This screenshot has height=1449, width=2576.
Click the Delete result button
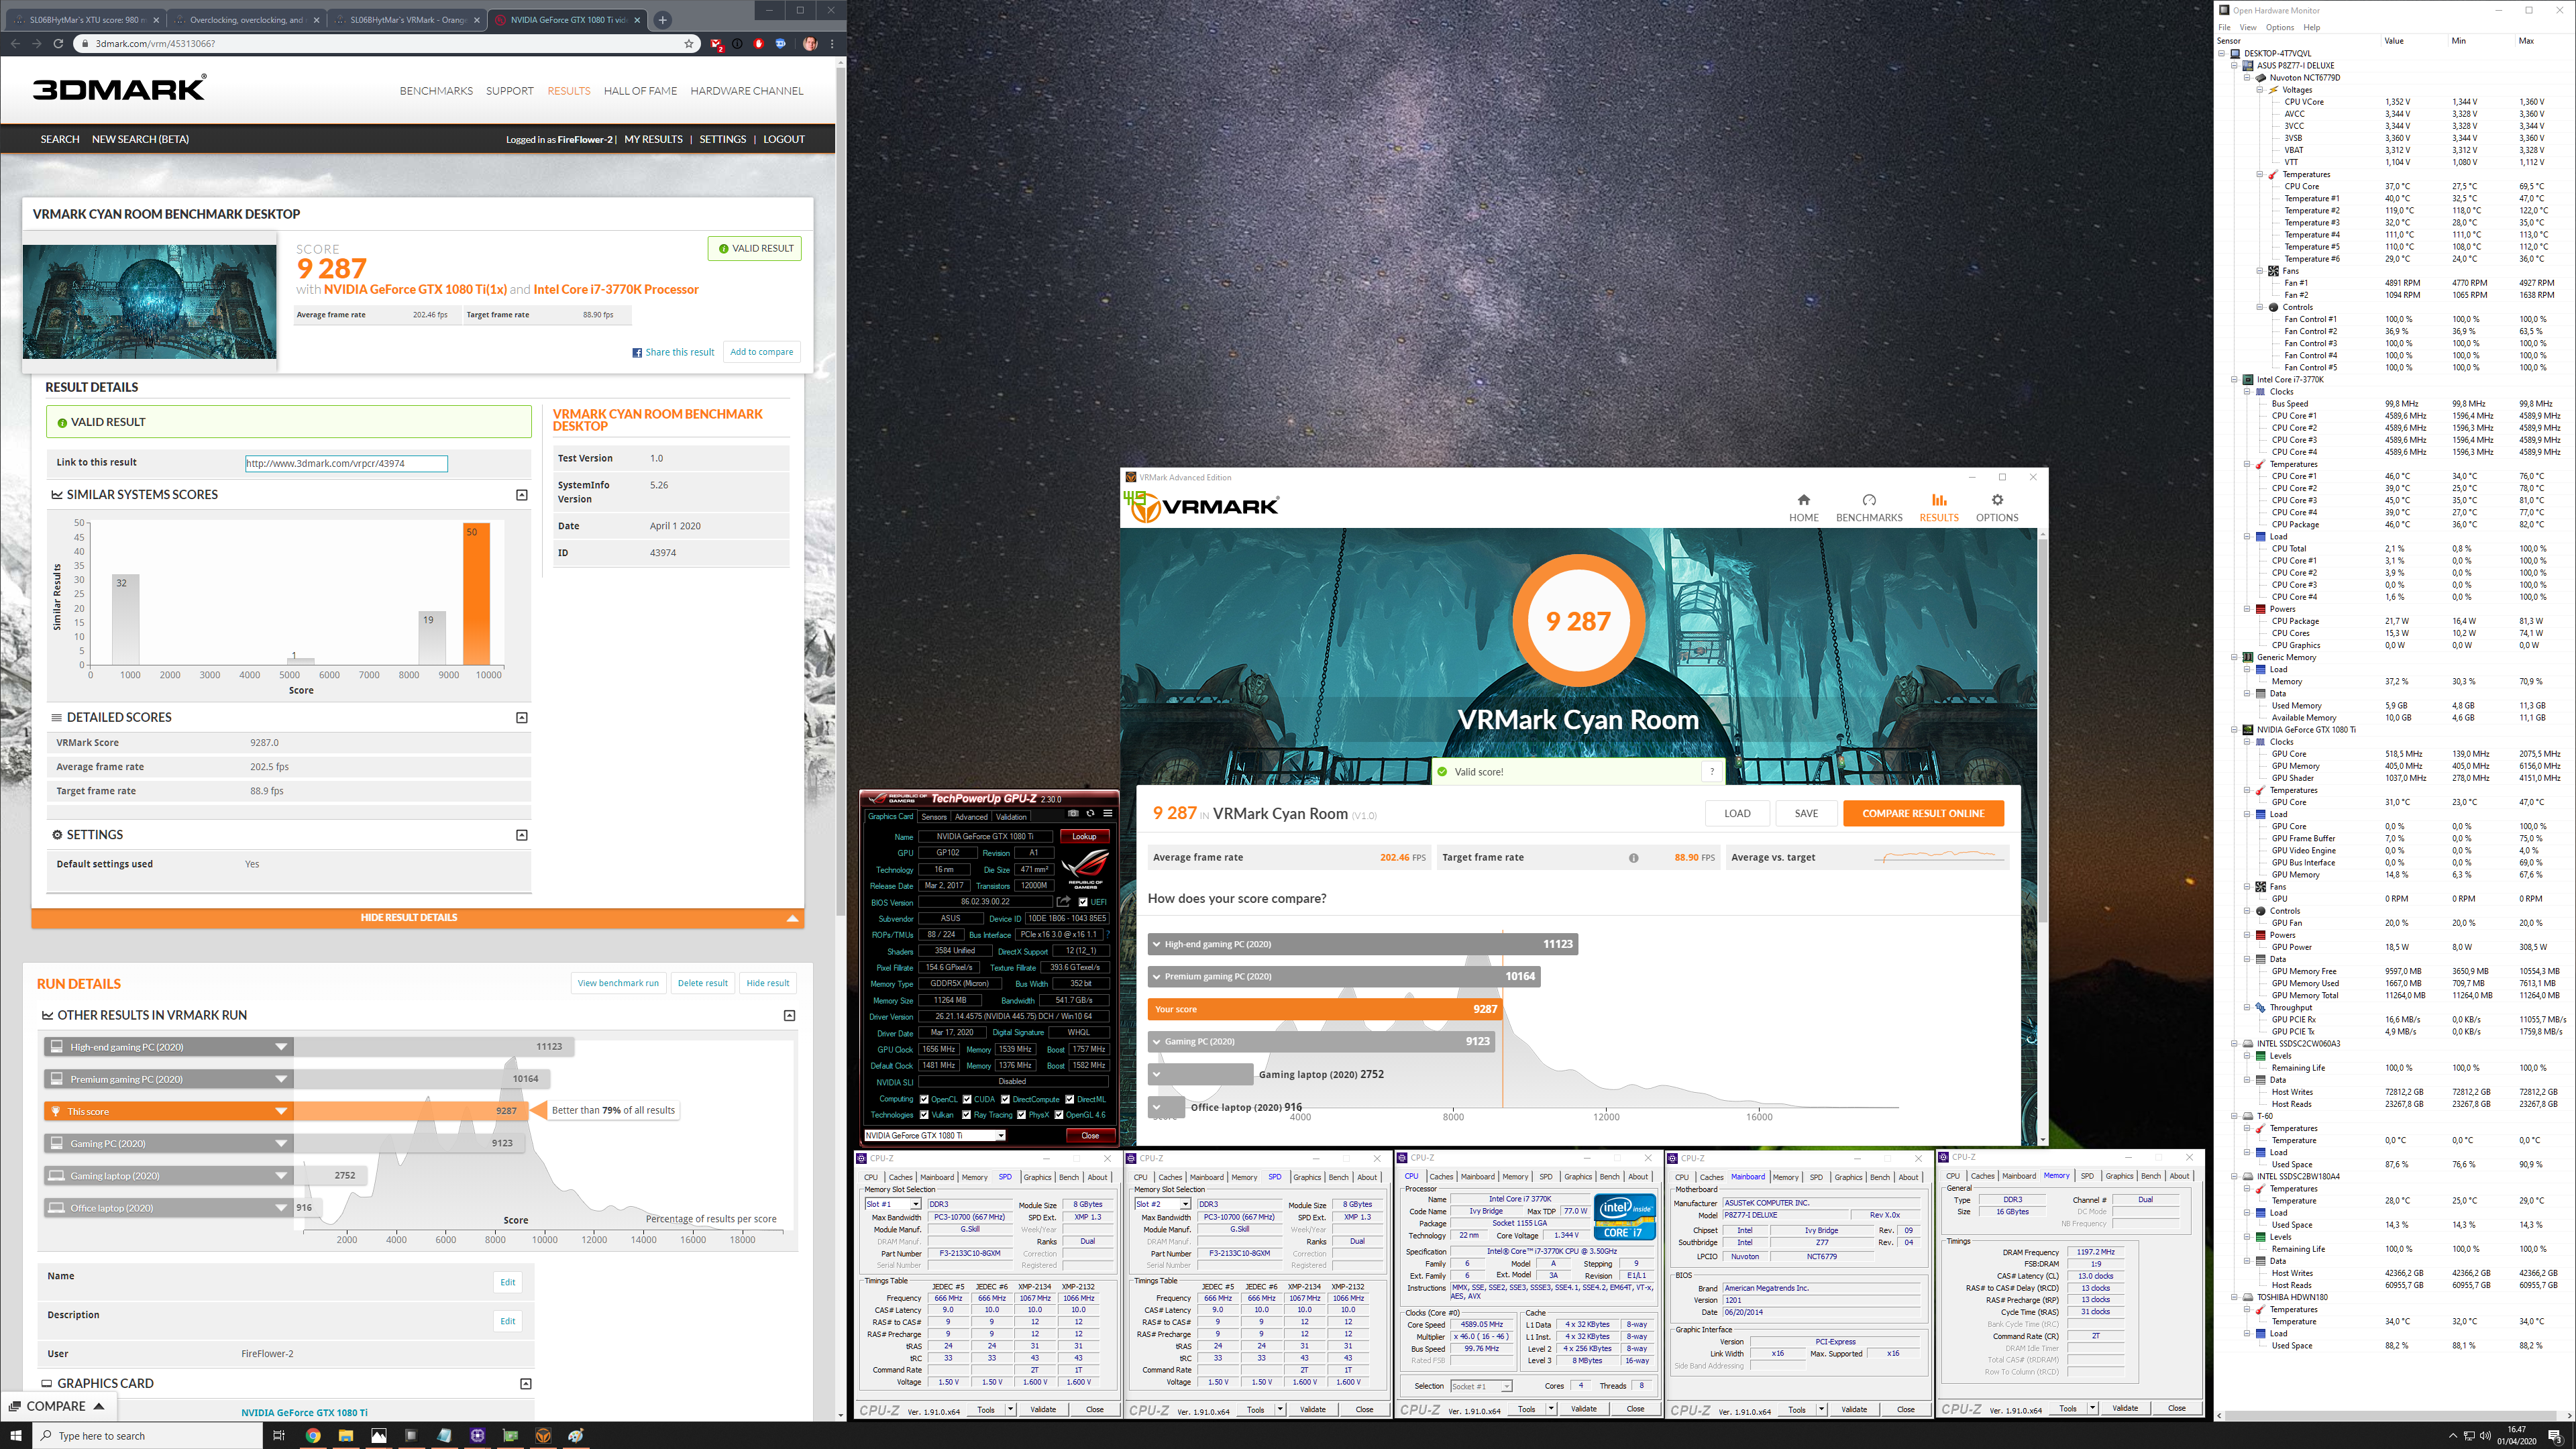[x=702, y=983]
